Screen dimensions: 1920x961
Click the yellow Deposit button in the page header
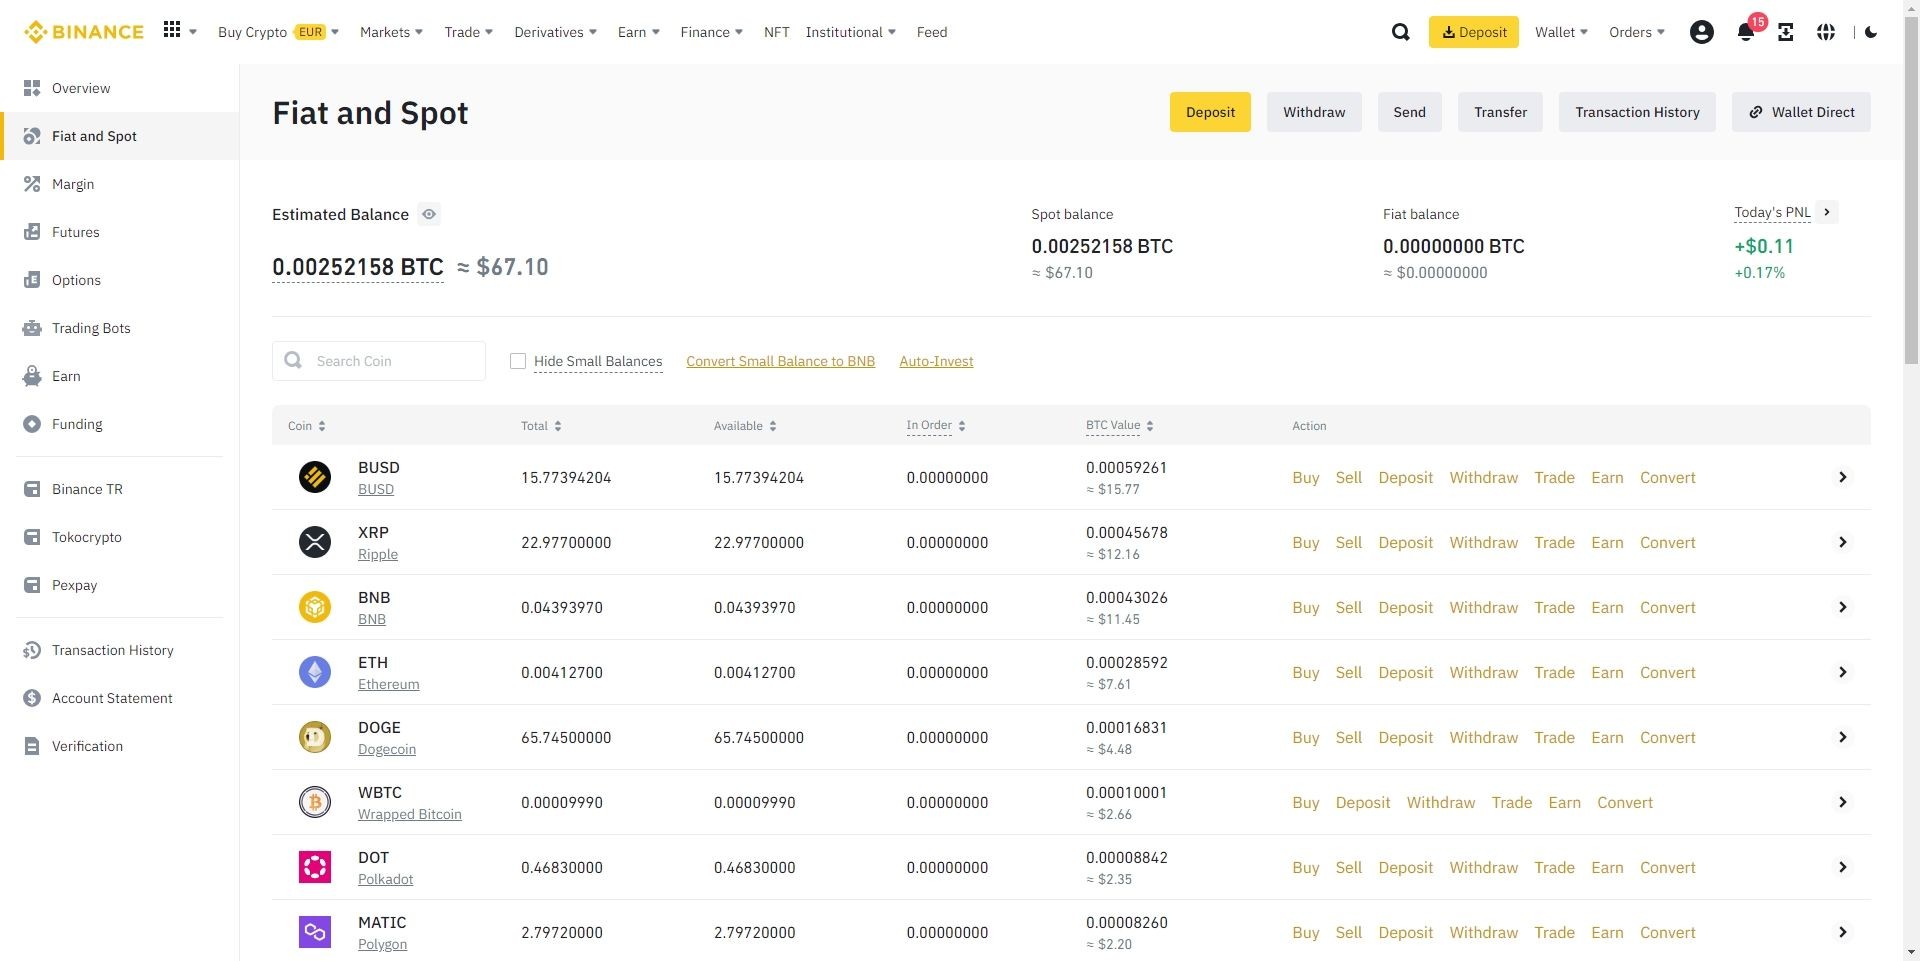(1210, 112)
